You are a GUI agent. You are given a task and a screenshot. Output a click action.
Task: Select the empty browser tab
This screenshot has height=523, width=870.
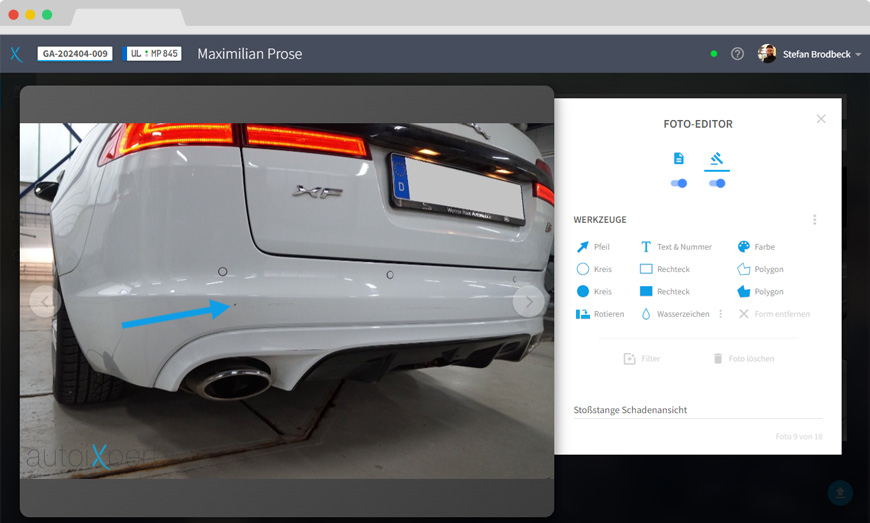[128, 17]
